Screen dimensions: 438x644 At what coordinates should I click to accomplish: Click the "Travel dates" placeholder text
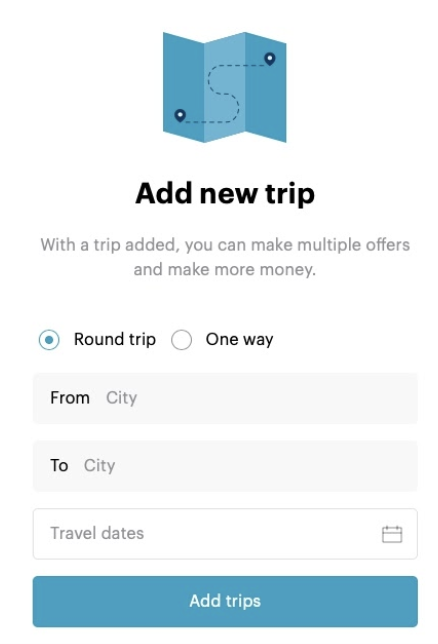pos(97,534)
